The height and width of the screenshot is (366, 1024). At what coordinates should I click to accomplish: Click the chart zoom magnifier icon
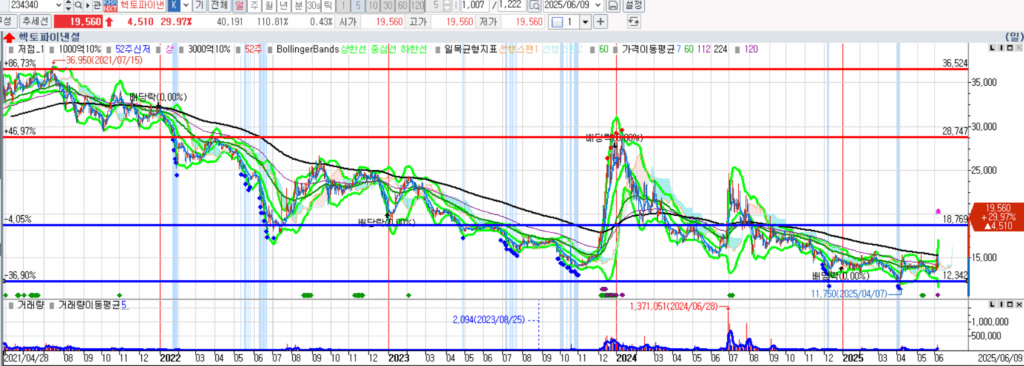tap(534, 5)
